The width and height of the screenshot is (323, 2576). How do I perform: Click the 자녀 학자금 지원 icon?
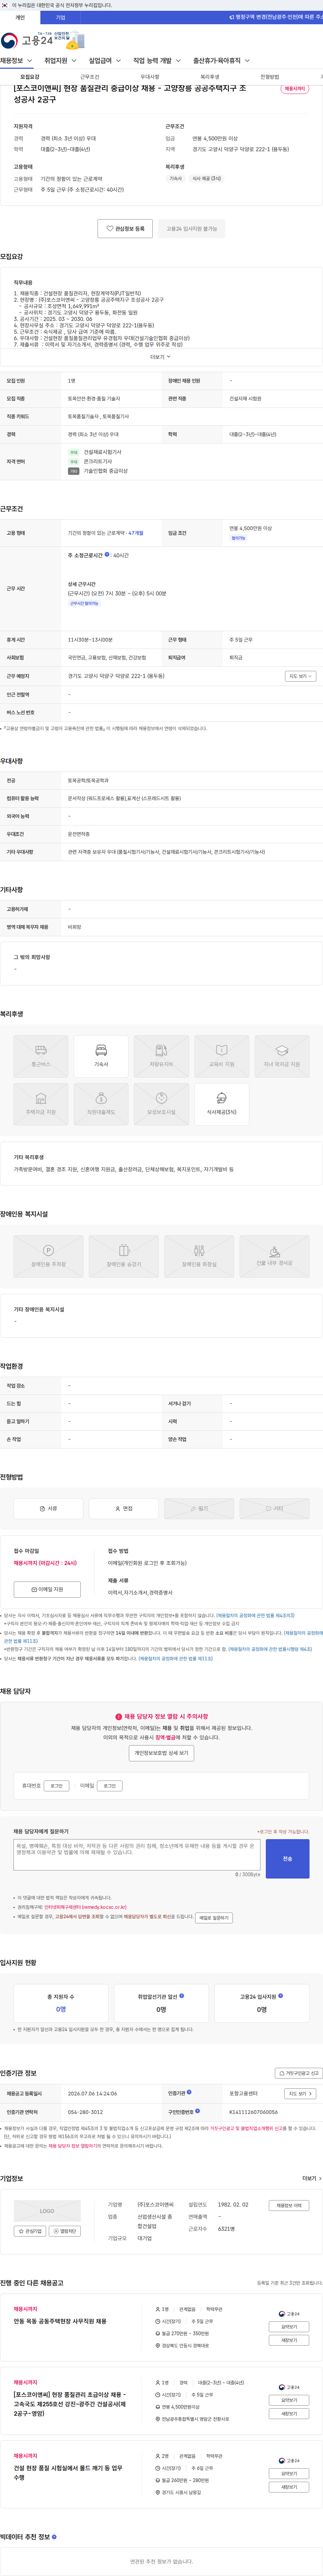coord(282,1056)
